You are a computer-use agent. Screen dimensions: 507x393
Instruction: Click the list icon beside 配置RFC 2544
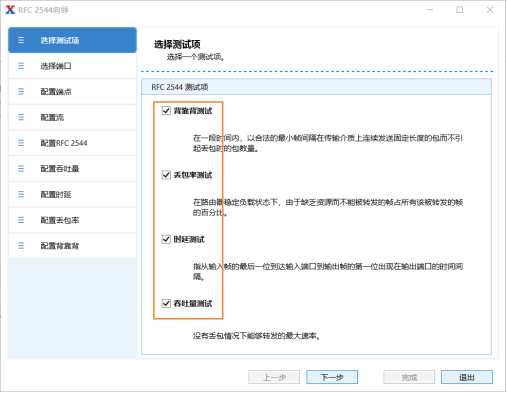tap(21, 143)
